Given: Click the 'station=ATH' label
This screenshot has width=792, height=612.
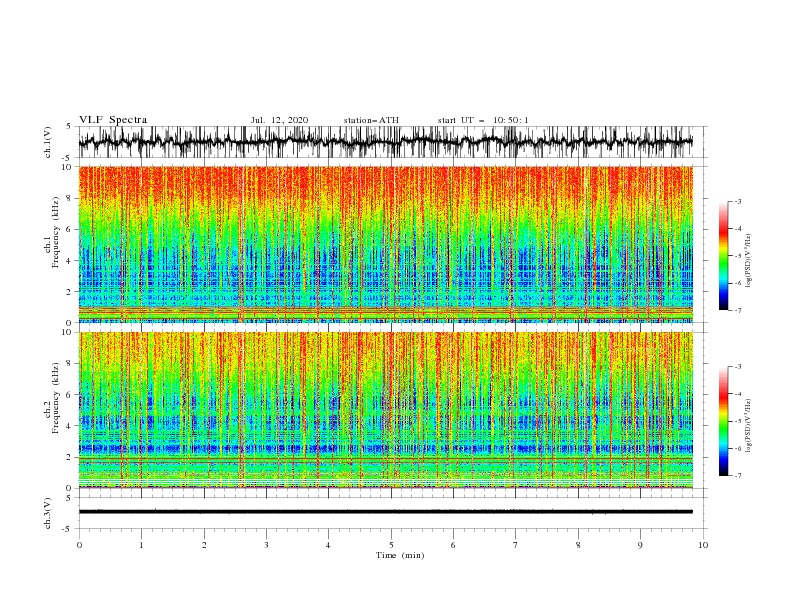Looking at the screenshot, I should [x=371, y=120].
